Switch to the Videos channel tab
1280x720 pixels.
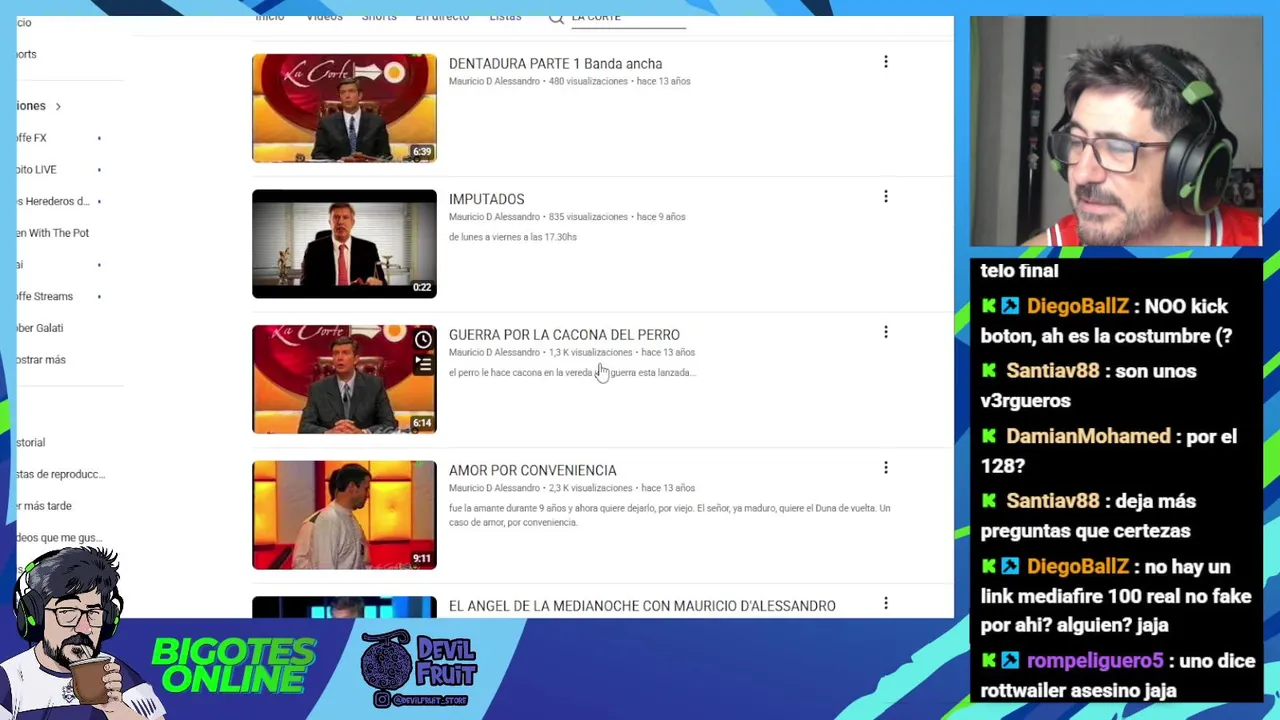point(324,18)
